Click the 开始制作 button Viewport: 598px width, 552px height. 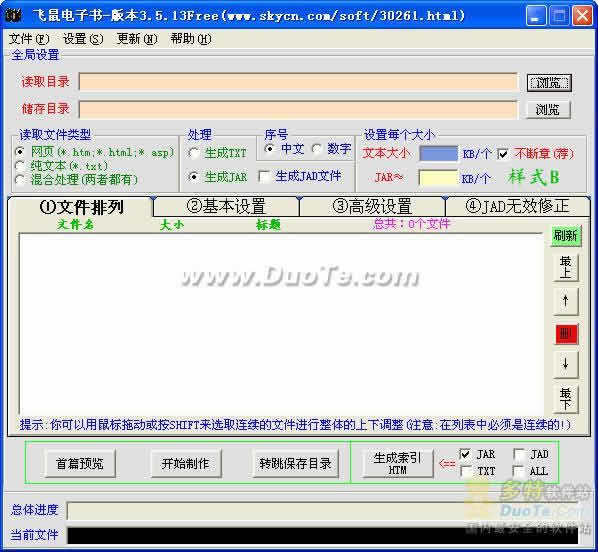click(185, 463)
